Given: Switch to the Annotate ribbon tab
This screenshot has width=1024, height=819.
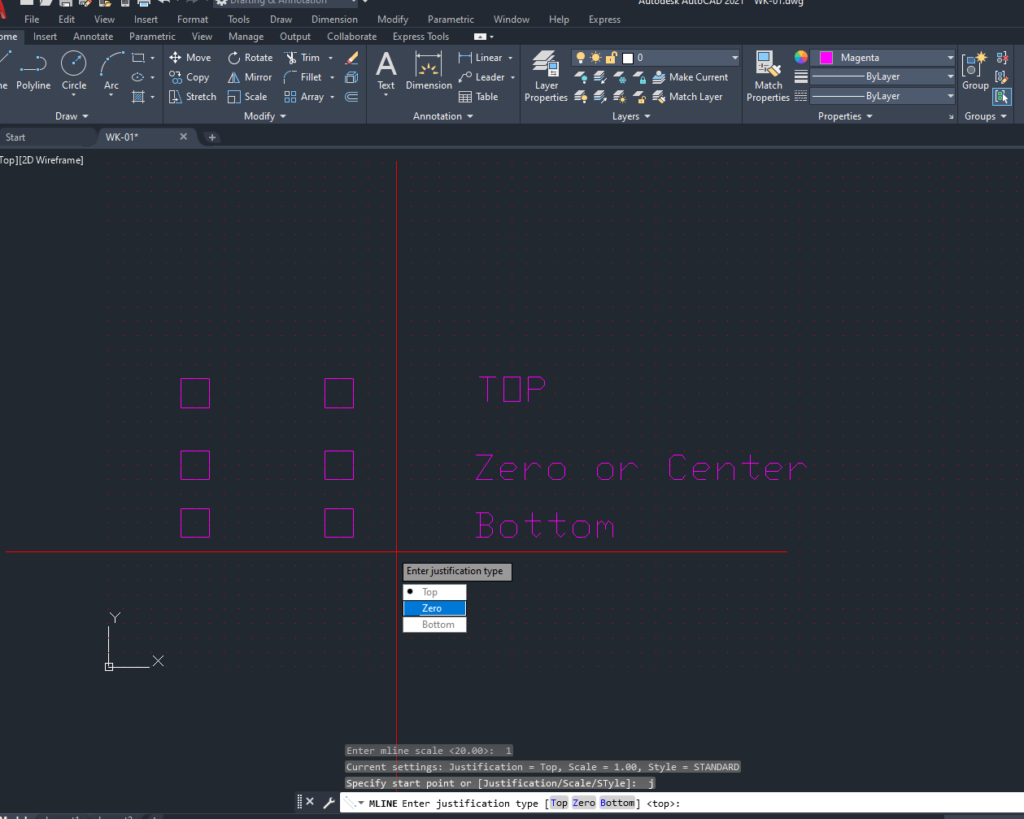Looking at the screenshot, I should (93, 37).
